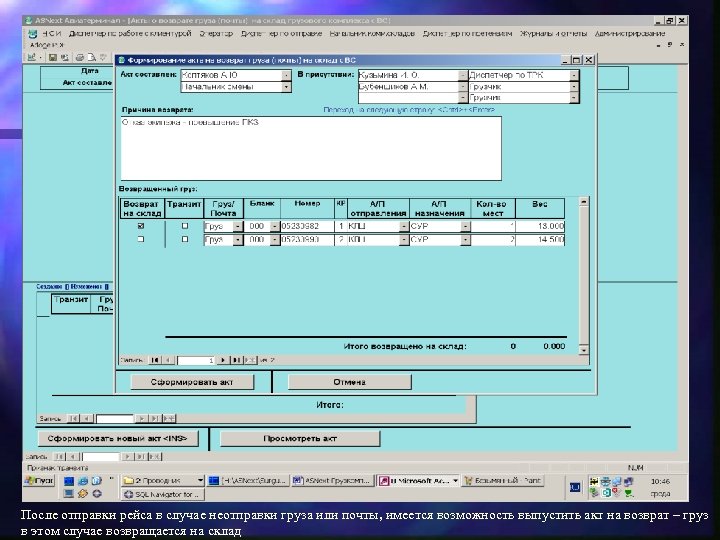The height and width of the screenshot is (540, 720).
Task: Switch to SQL Navigator taskbar button
Action: pyautogui.click(x=163, y=495)
